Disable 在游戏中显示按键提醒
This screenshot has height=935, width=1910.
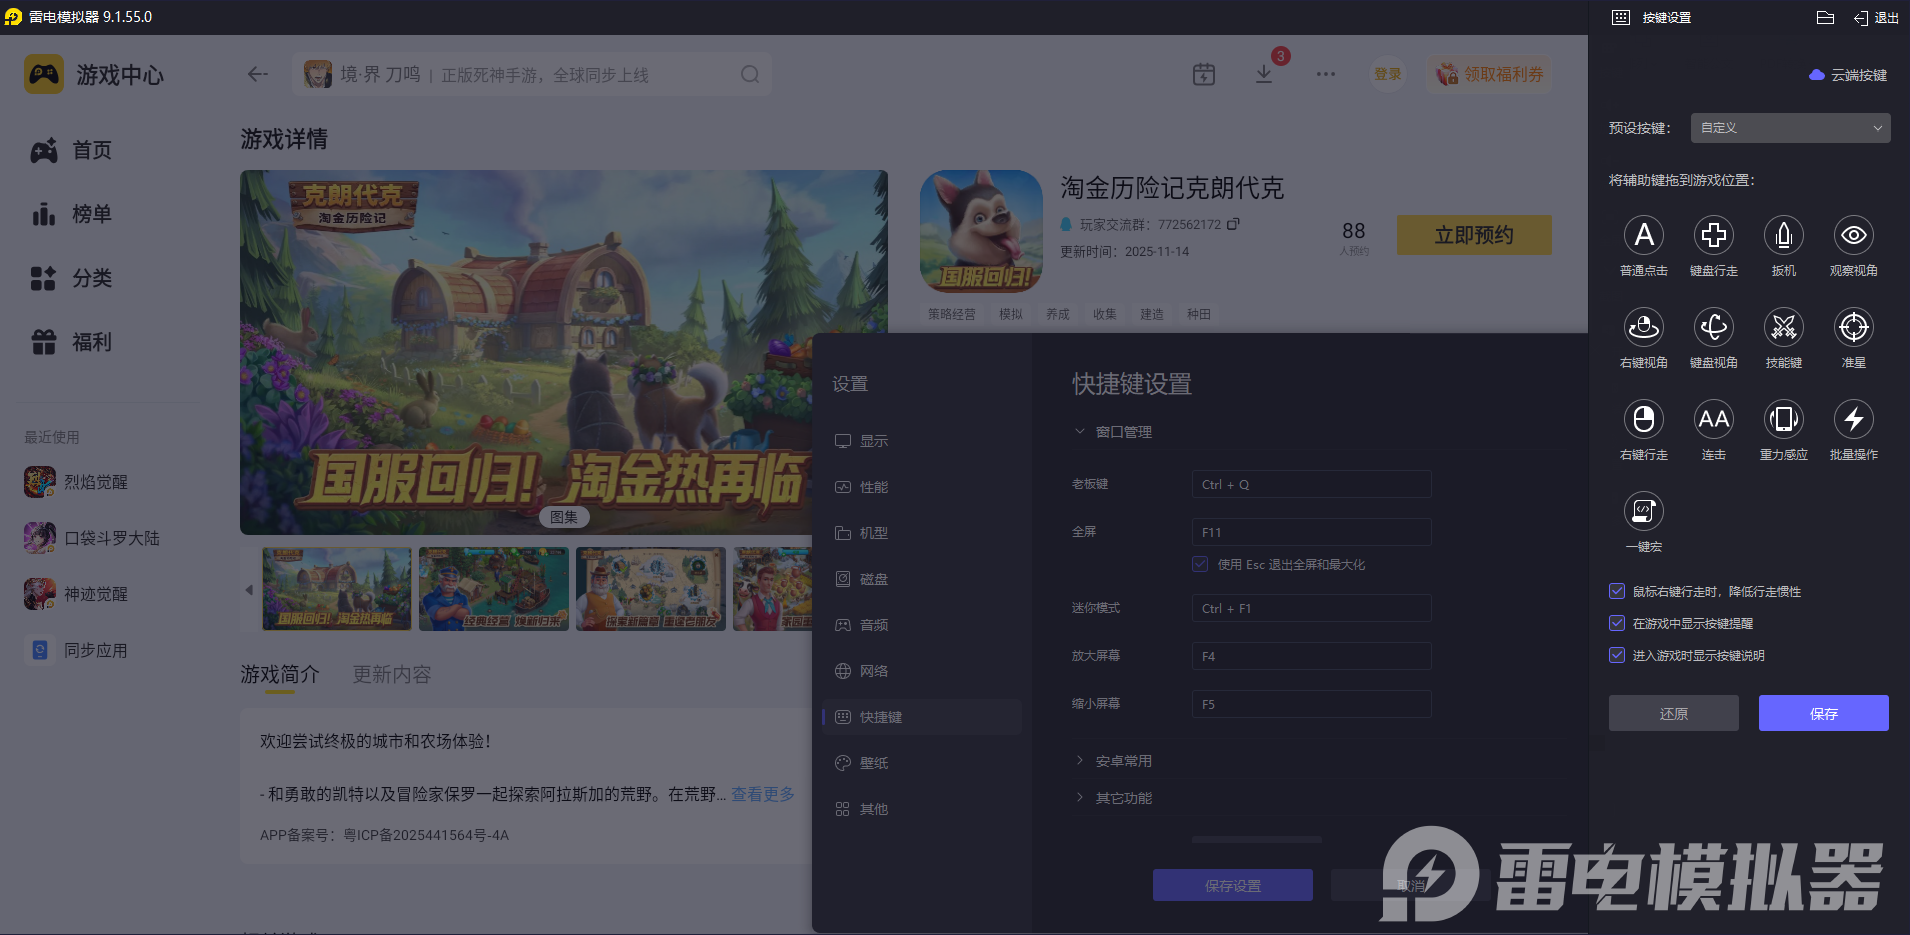(1616, 623)
